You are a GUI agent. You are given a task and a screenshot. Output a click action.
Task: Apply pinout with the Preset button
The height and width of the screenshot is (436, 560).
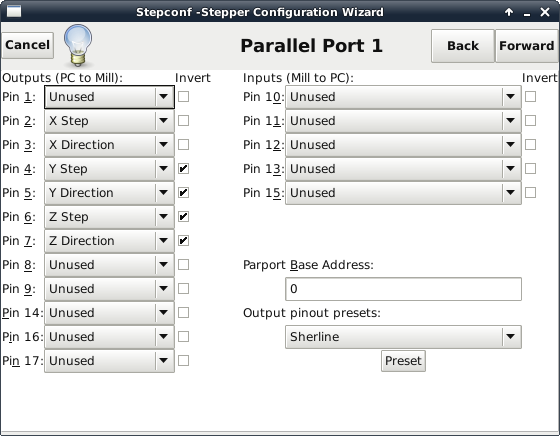point(403,361)
